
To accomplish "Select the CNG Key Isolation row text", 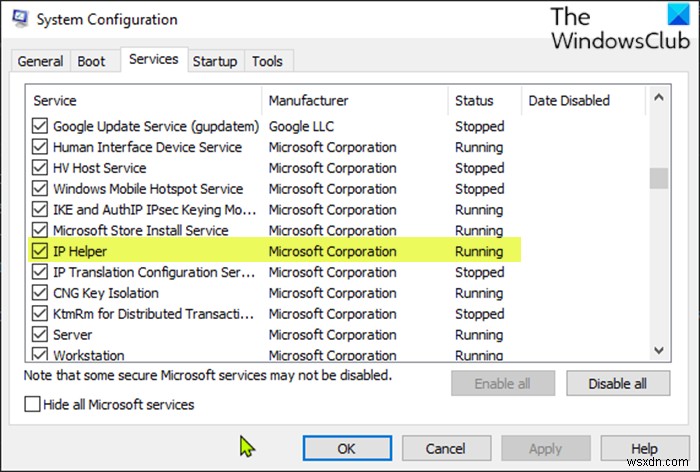I will [106, 293].
